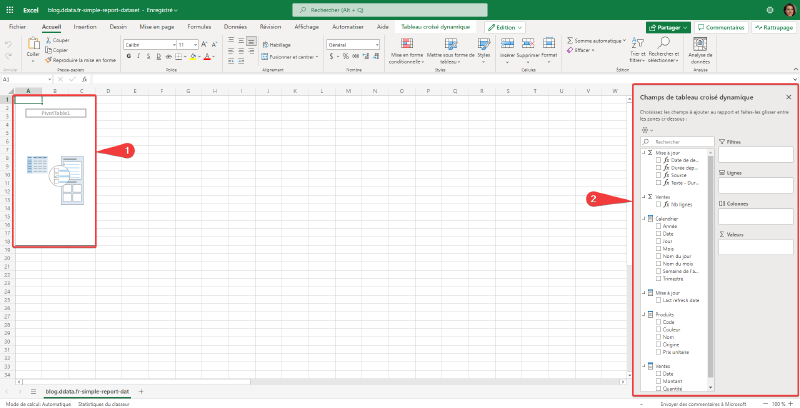Open the fill color yellow swatch
This screenshot has height=408, width=800.
click(x=193, y=56)
